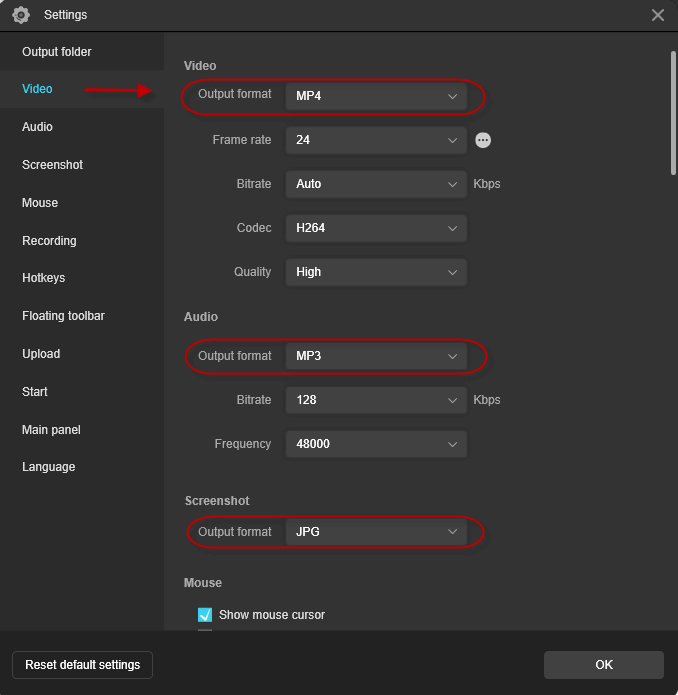Toggle the Show mouse cursor checkbox

click(x=205, y=615)
